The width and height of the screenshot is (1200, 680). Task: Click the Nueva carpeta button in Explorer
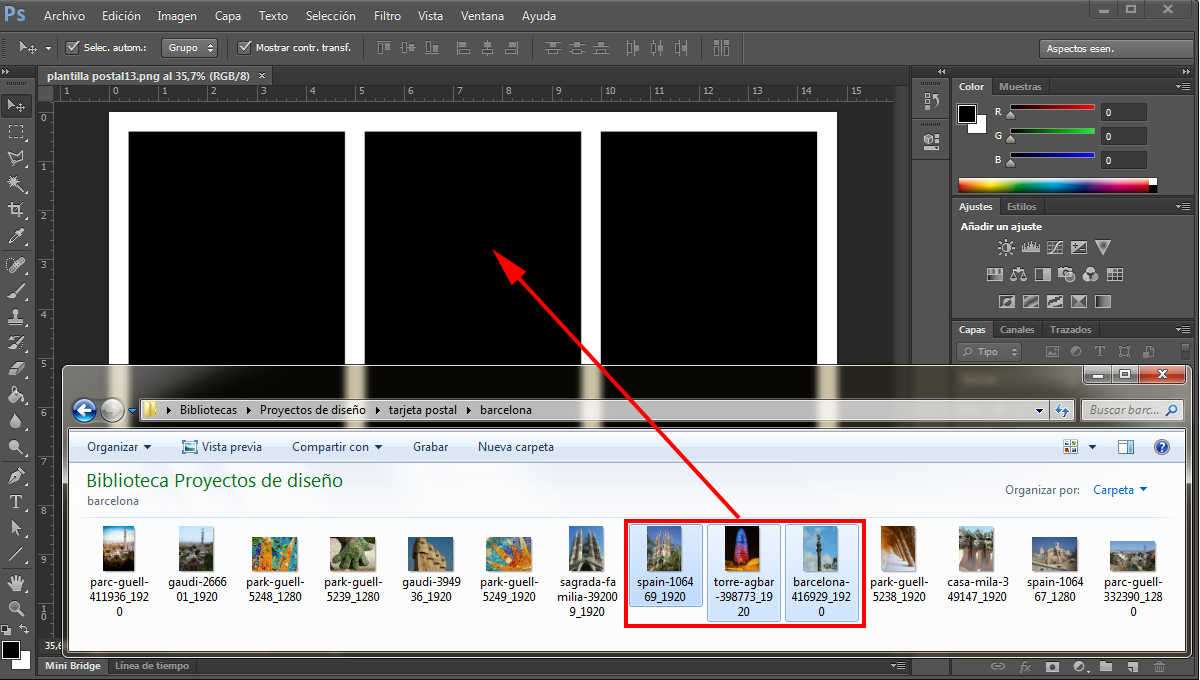pyautogui.click(x=515, y=447)
